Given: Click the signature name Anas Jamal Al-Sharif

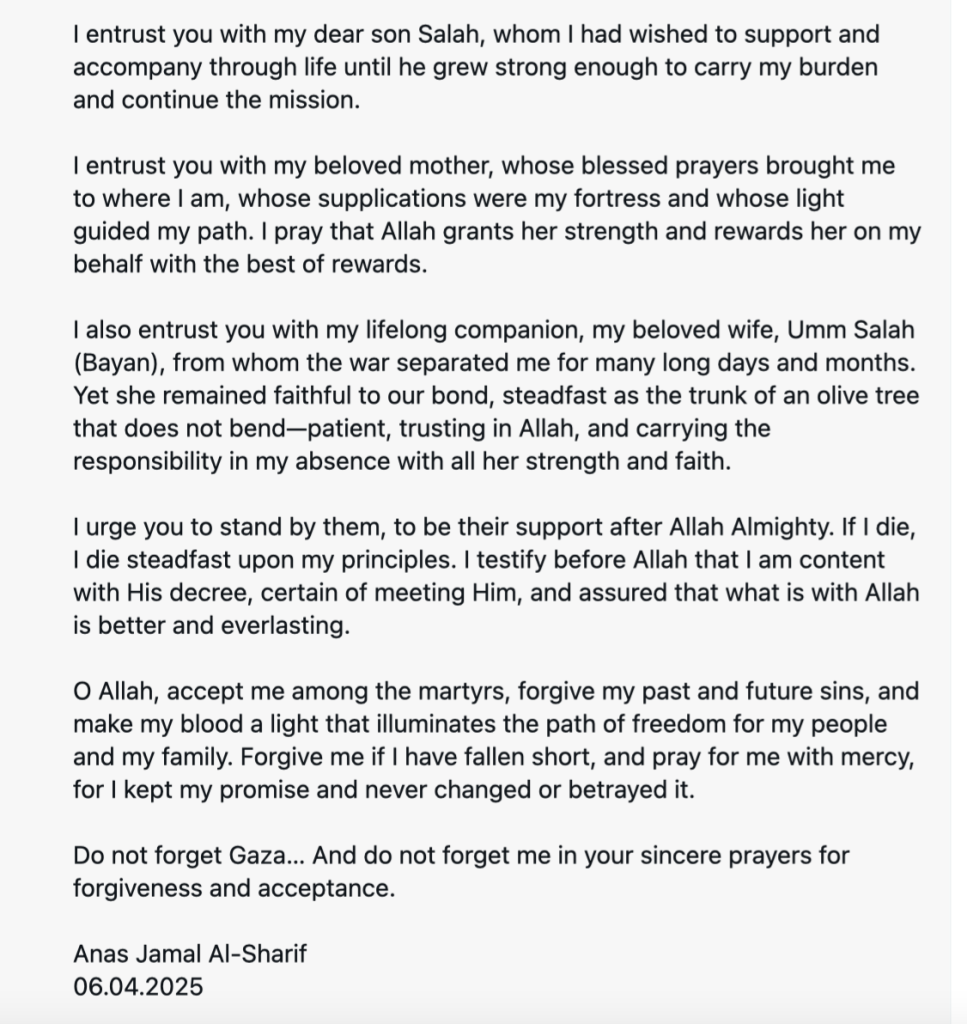Looking at the screenshot, I should point(190,953).
